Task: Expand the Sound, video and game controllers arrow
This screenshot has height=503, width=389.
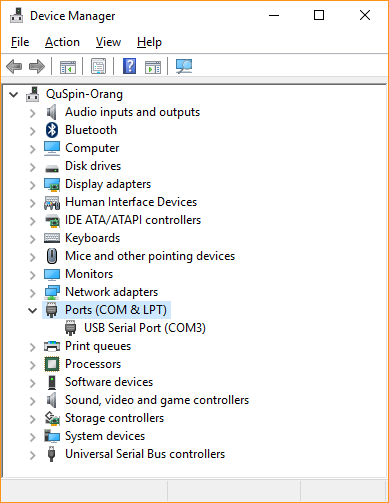Action: click(32, 401)
